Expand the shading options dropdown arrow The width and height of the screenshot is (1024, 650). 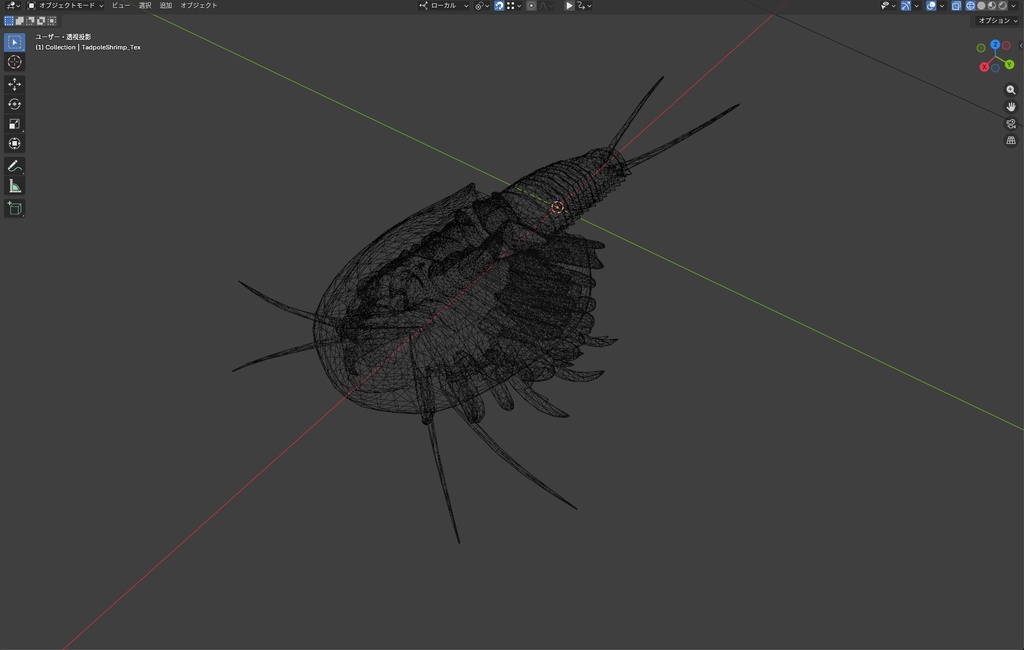[1014, 5]
